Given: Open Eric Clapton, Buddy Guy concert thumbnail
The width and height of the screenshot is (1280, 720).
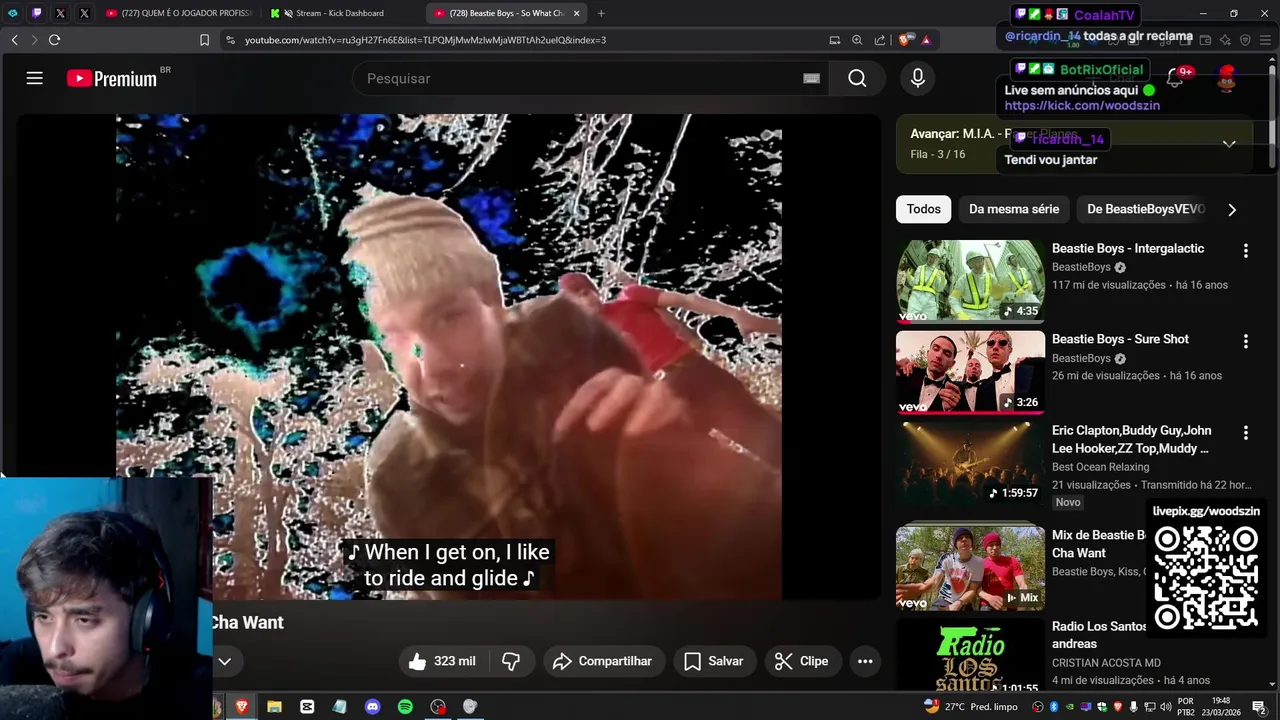Looking at the screenshot, I should pyautogui.click(x=970, y=463).
